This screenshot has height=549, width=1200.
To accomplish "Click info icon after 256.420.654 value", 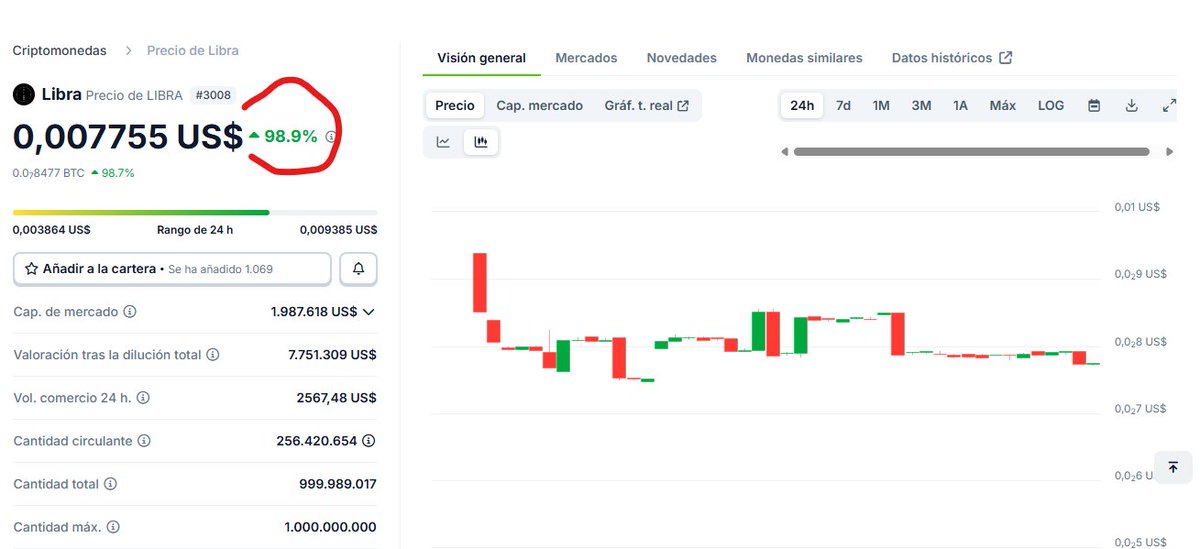I will (369, 441).
